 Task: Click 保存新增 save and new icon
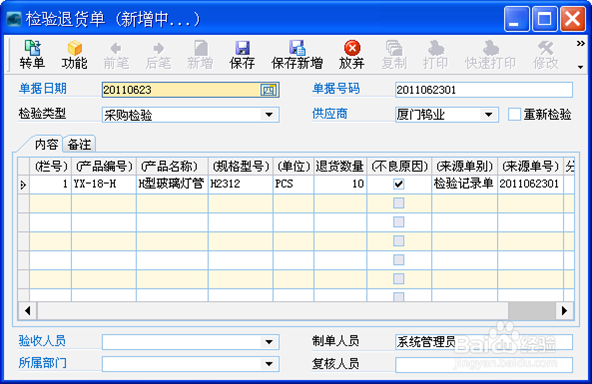[x=297, y=54]
